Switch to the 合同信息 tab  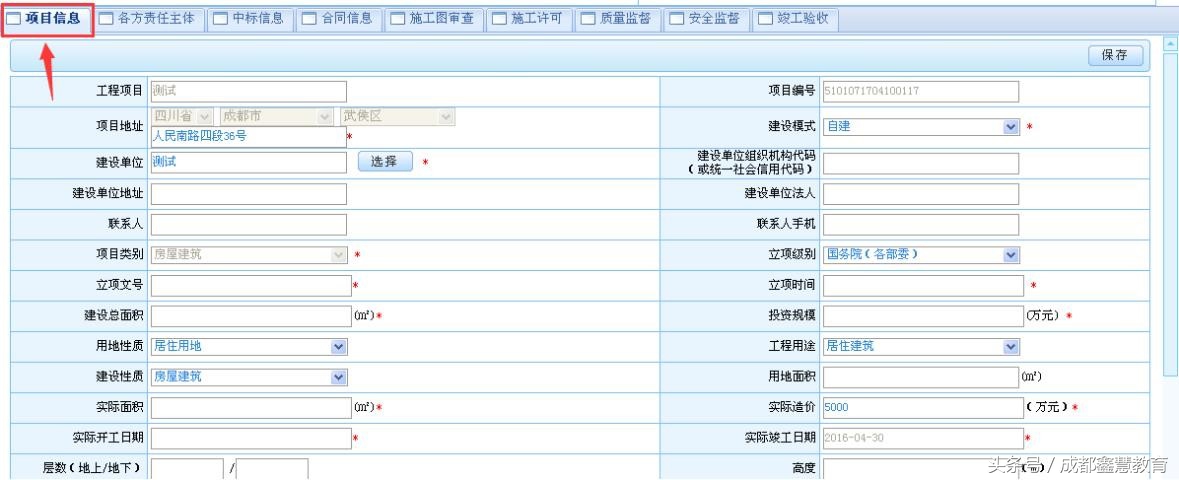tap(339, 20)
